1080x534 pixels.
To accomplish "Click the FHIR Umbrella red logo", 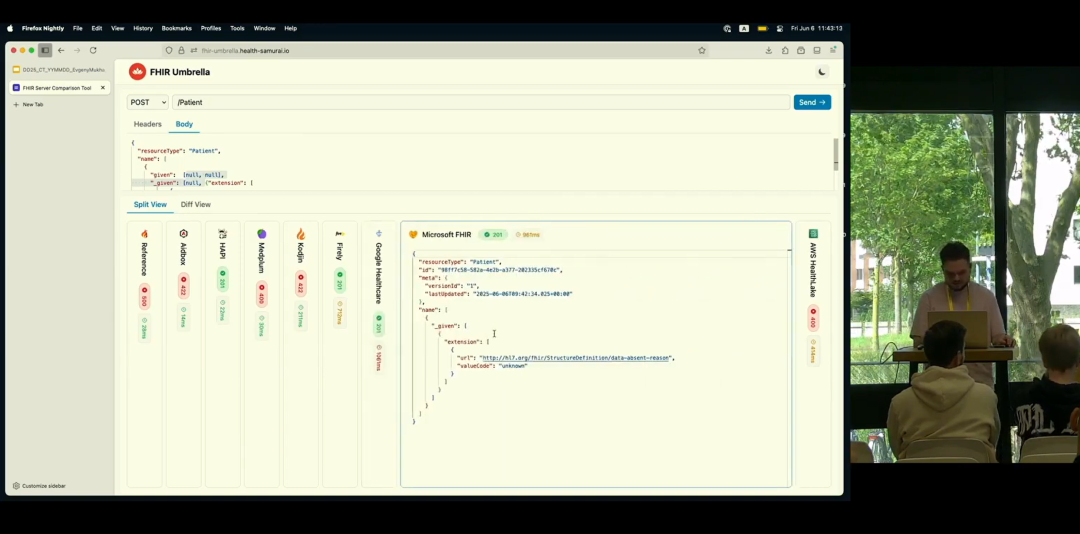I will click(138, 72).
